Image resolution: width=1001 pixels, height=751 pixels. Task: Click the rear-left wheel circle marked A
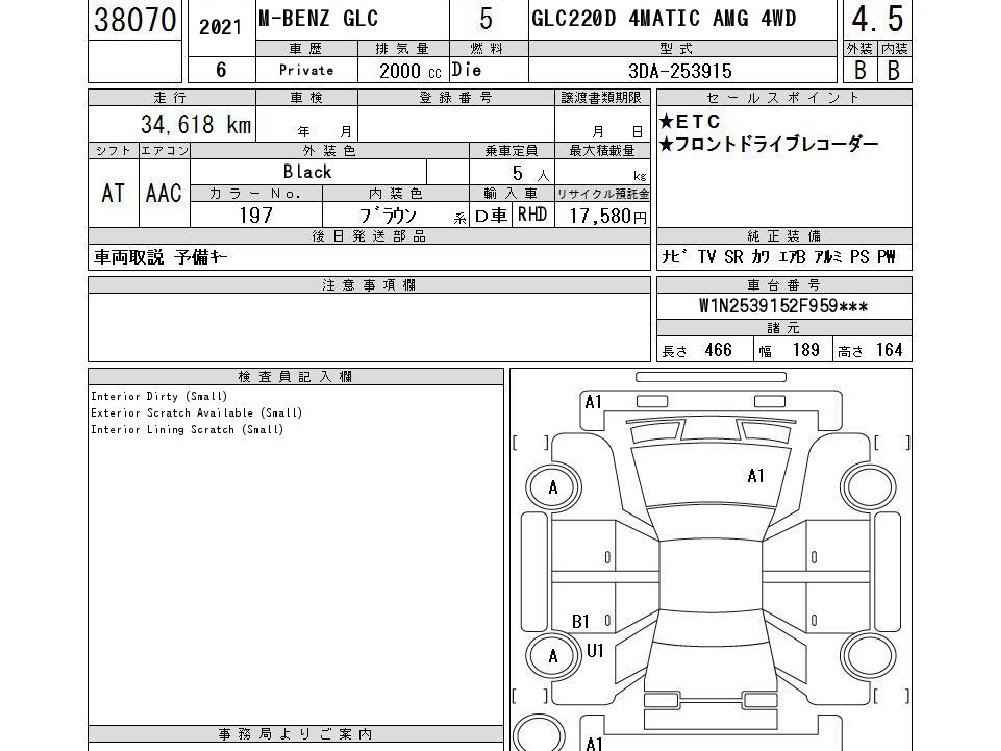pos(553,655)
